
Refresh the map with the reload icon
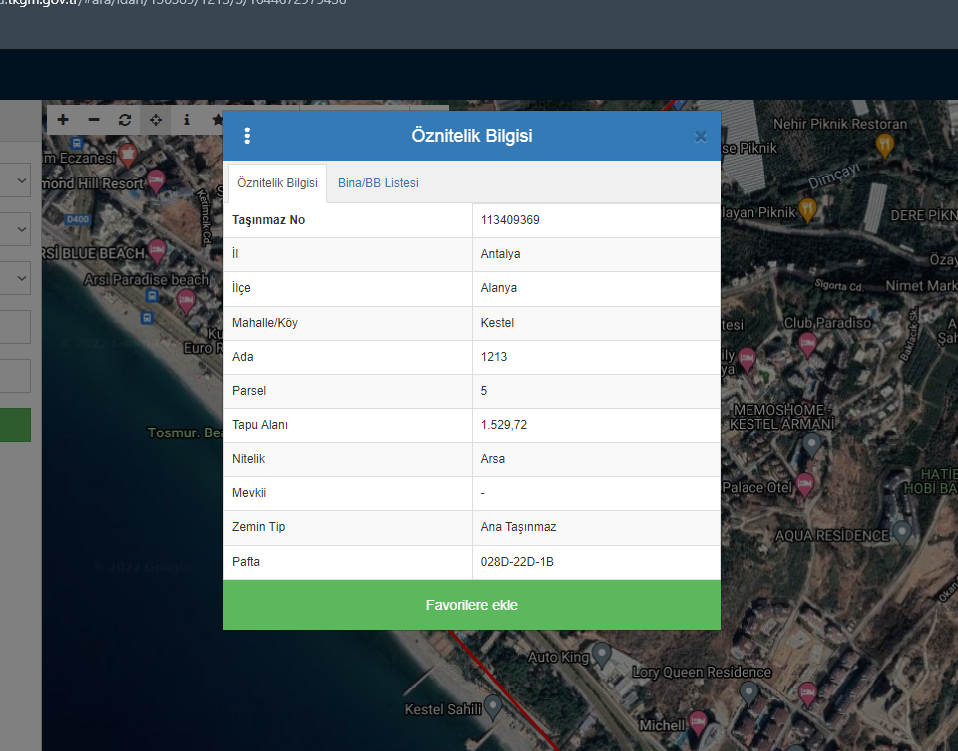pyautogui.click(x=125, y=120)
